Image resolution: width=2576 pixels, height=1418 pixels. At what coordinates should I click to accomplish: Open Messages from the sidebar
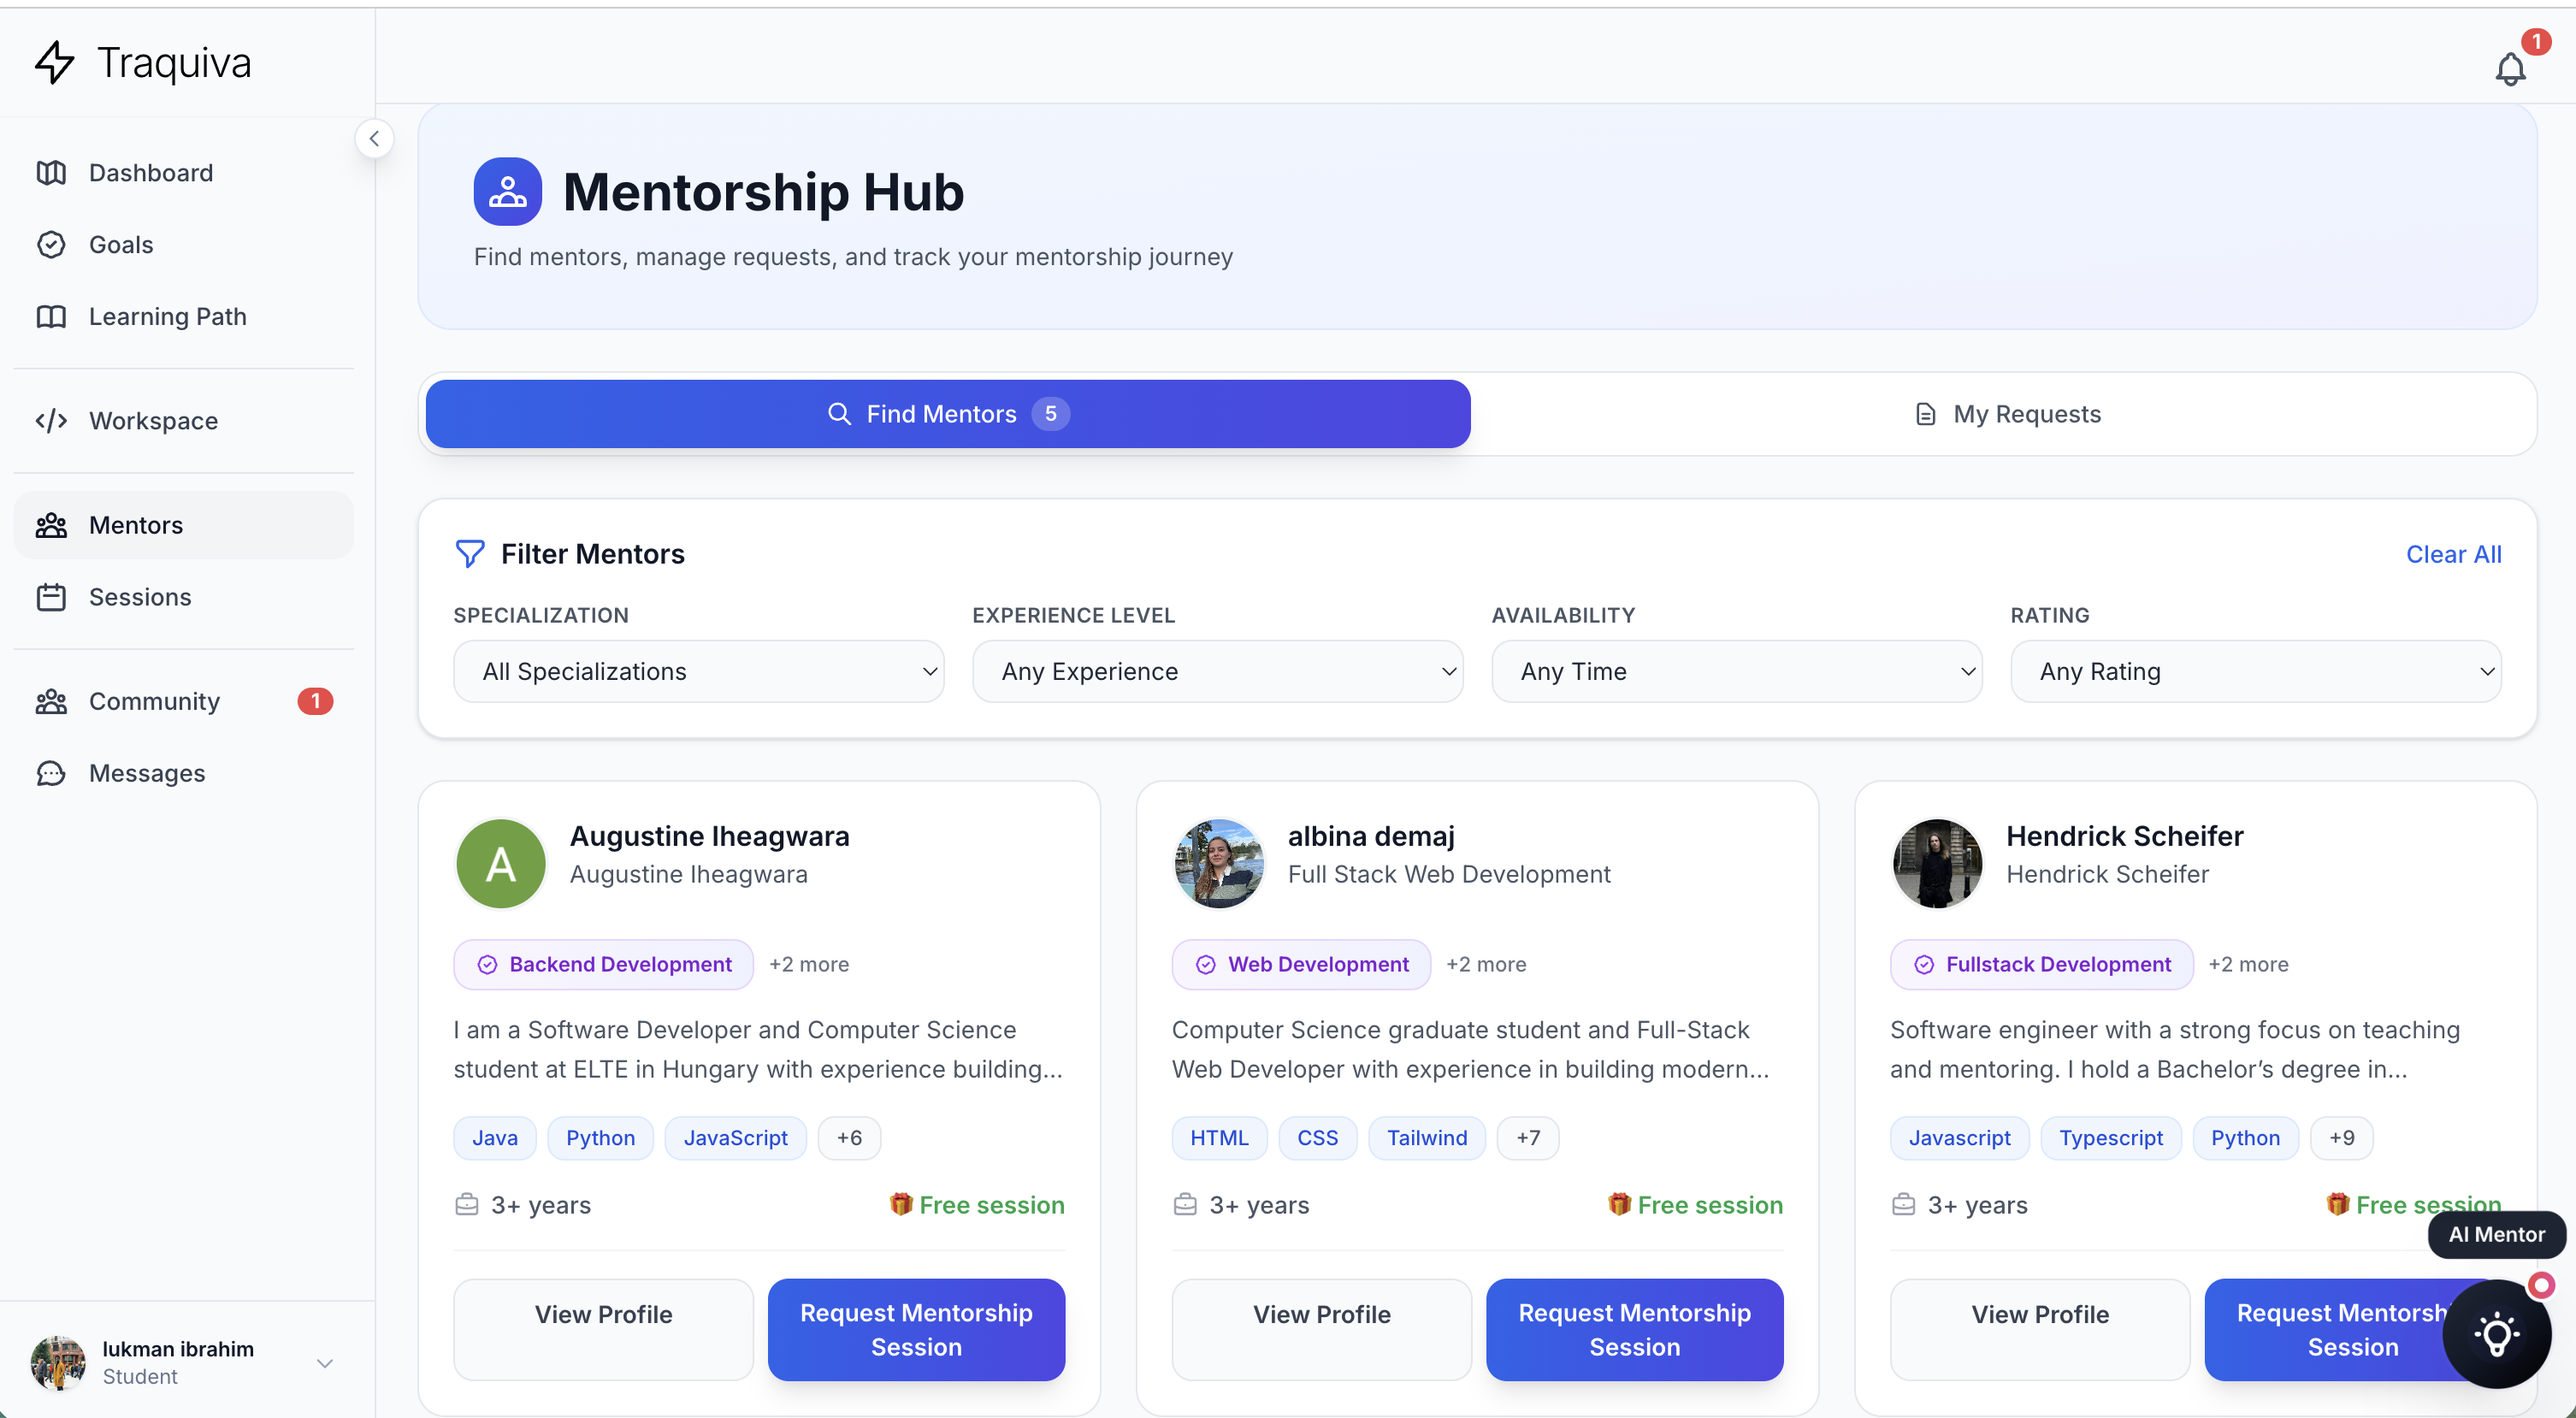point(146,772)
